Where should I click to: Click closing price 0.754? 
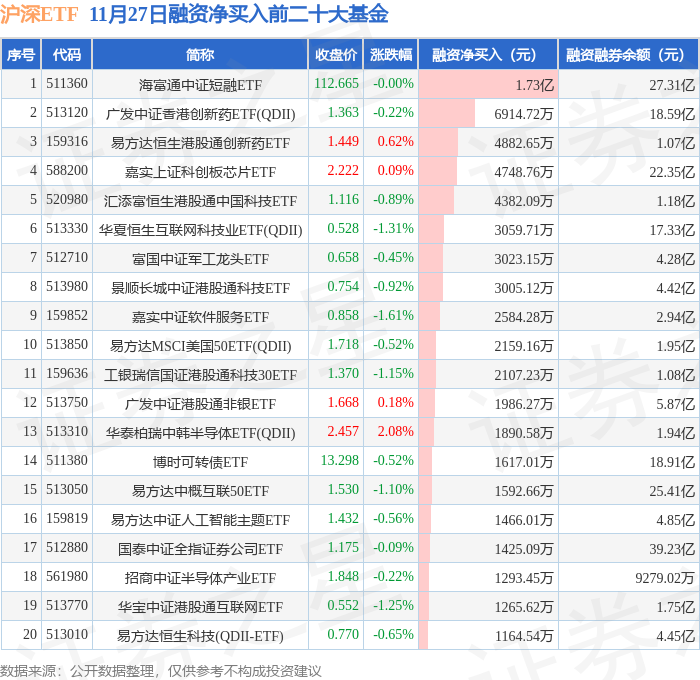(x=343, y=287)
